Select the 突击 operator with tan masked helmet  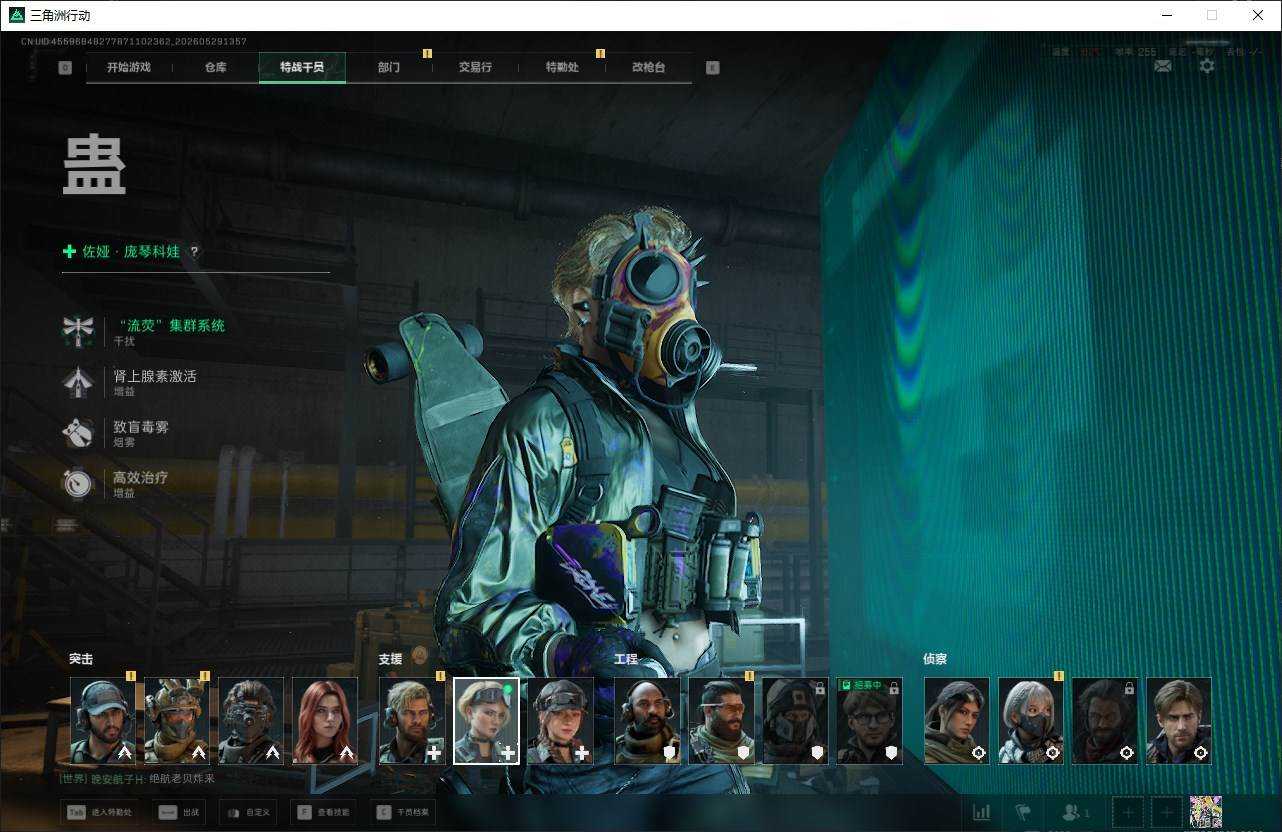point(177,721)
